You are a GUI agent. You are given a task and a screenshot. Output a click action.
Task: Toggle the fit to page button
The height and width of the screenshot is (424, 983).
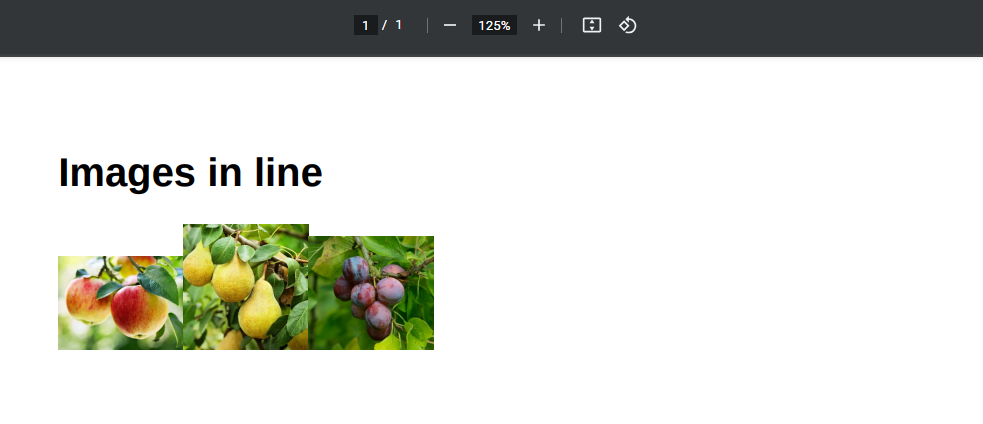pos(592,25)
